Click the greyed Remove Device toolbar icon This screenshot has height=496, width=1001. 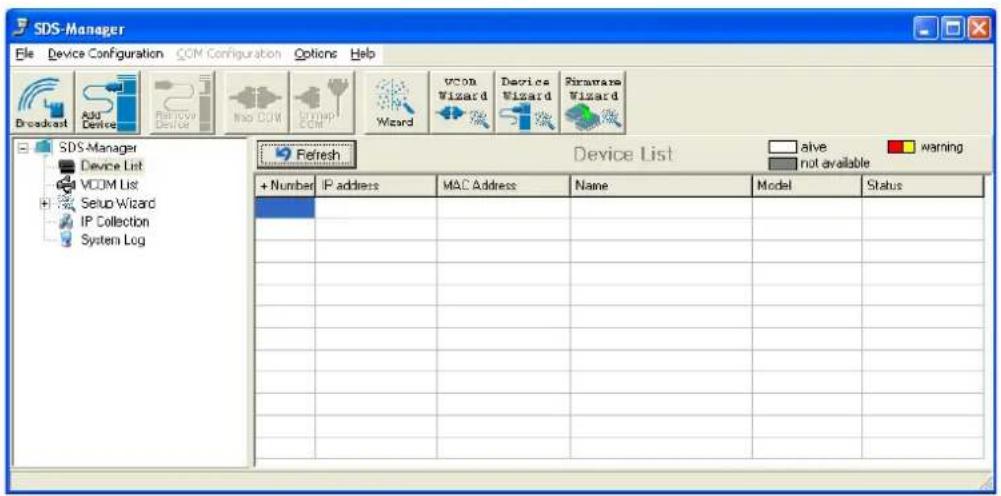tap(182, 101)
